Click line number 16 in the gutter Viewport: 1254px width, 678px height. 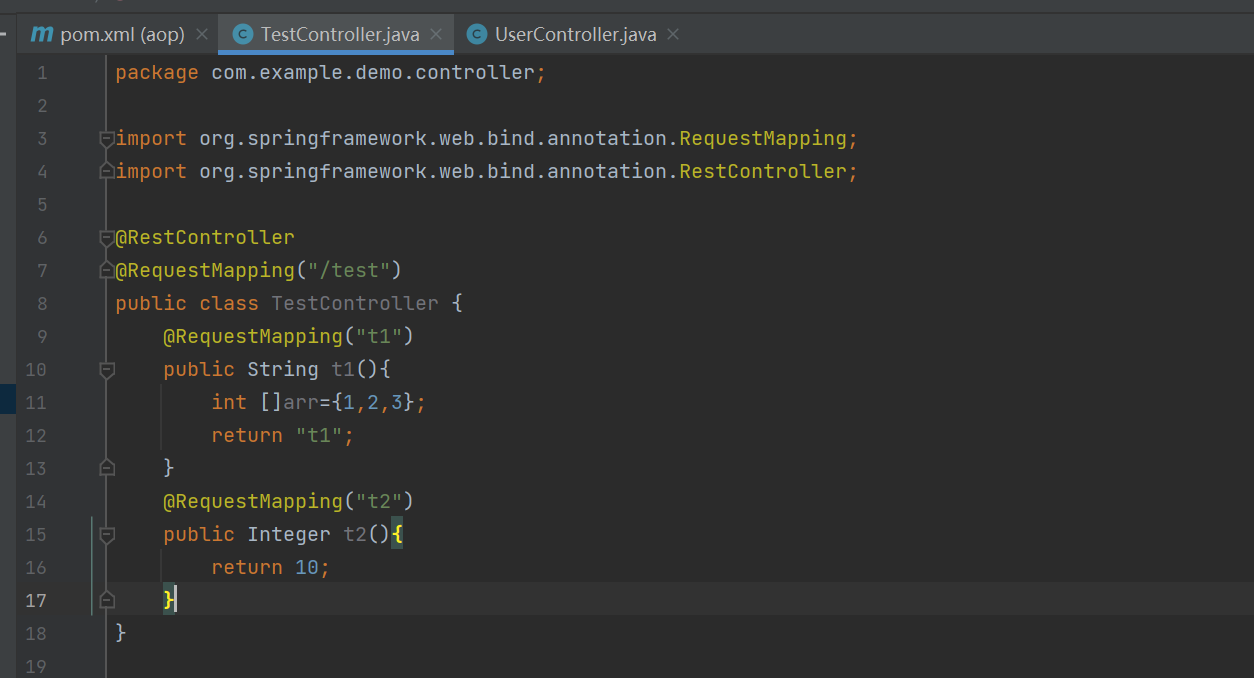pos(36,567)
